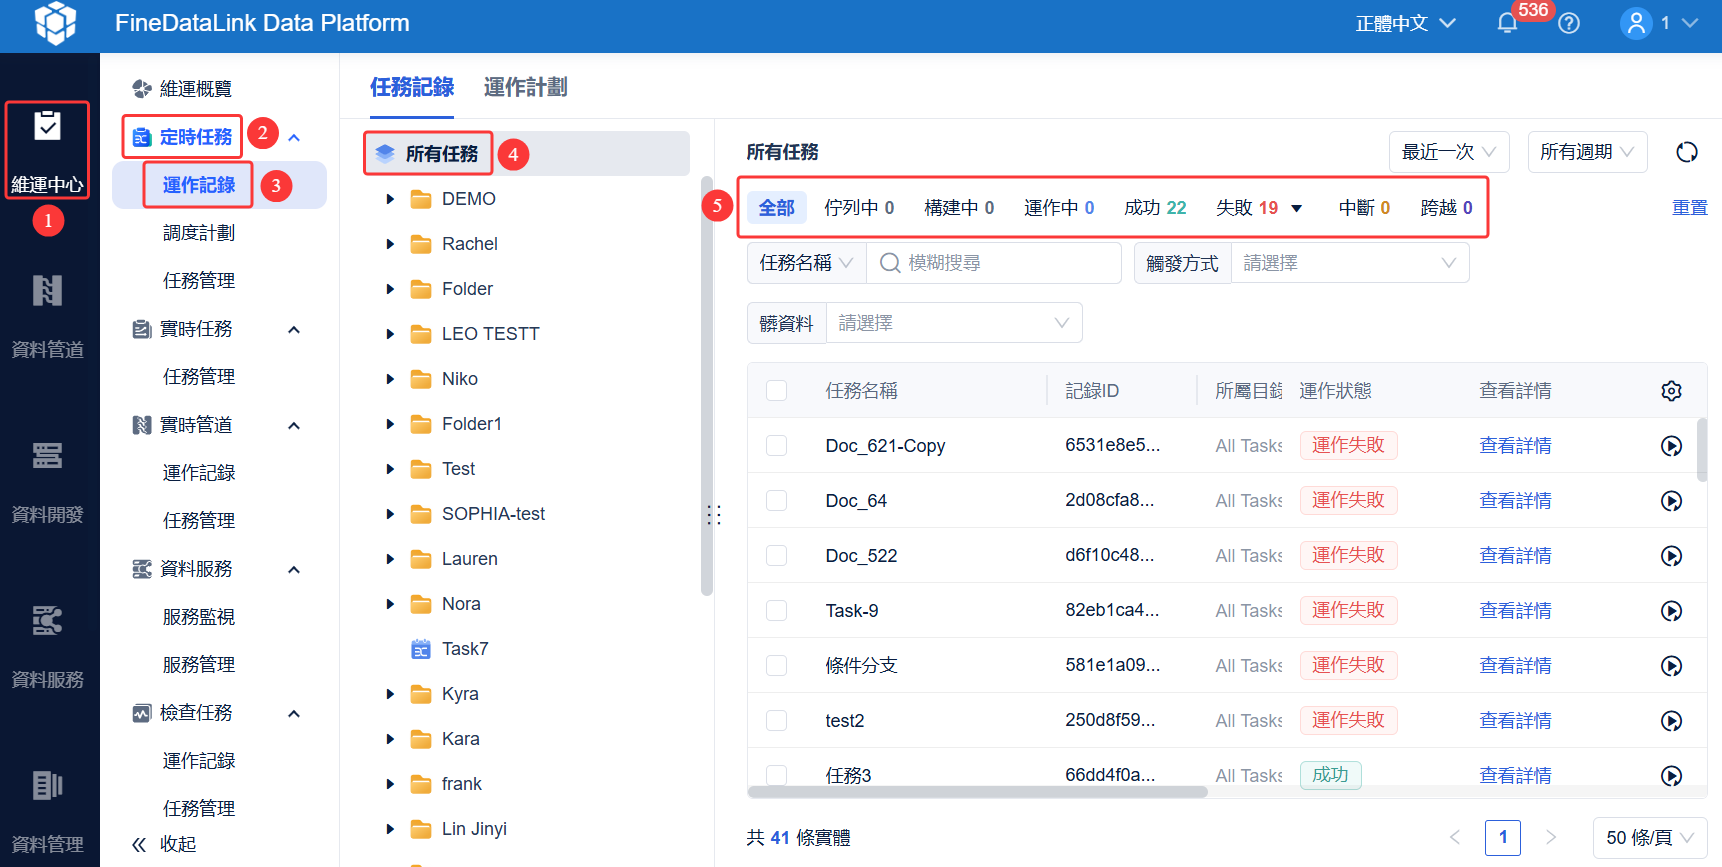Click the 收起 collapse sidebar icon
The image size is (1722, 867).
(x=140, y=844)
